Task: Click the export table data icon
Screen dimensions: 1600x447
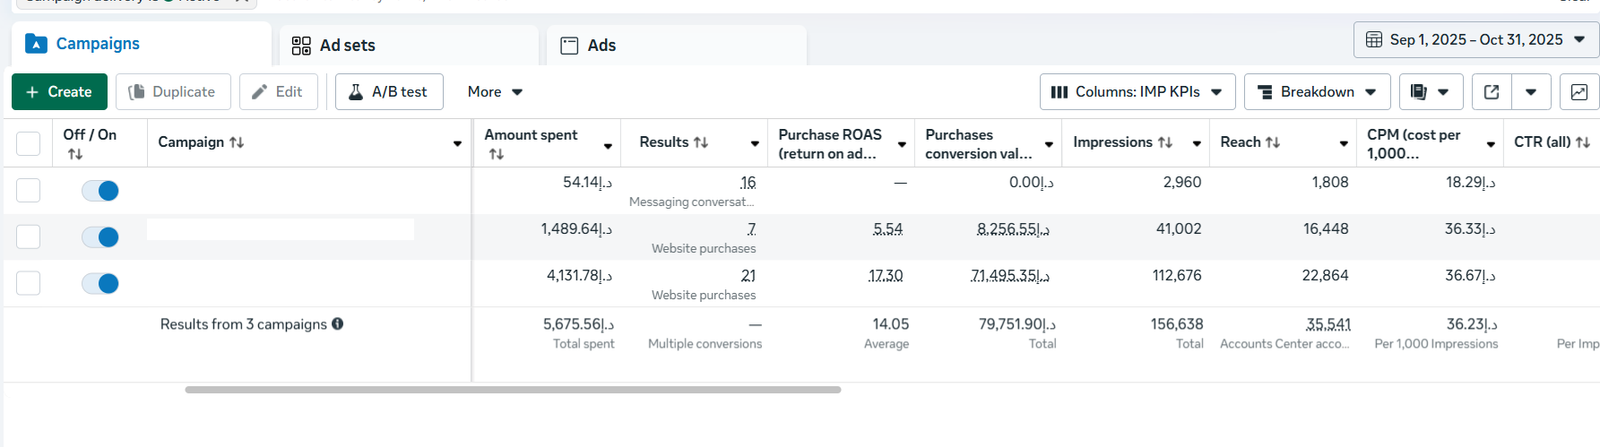Action: tap(1491, 92)
